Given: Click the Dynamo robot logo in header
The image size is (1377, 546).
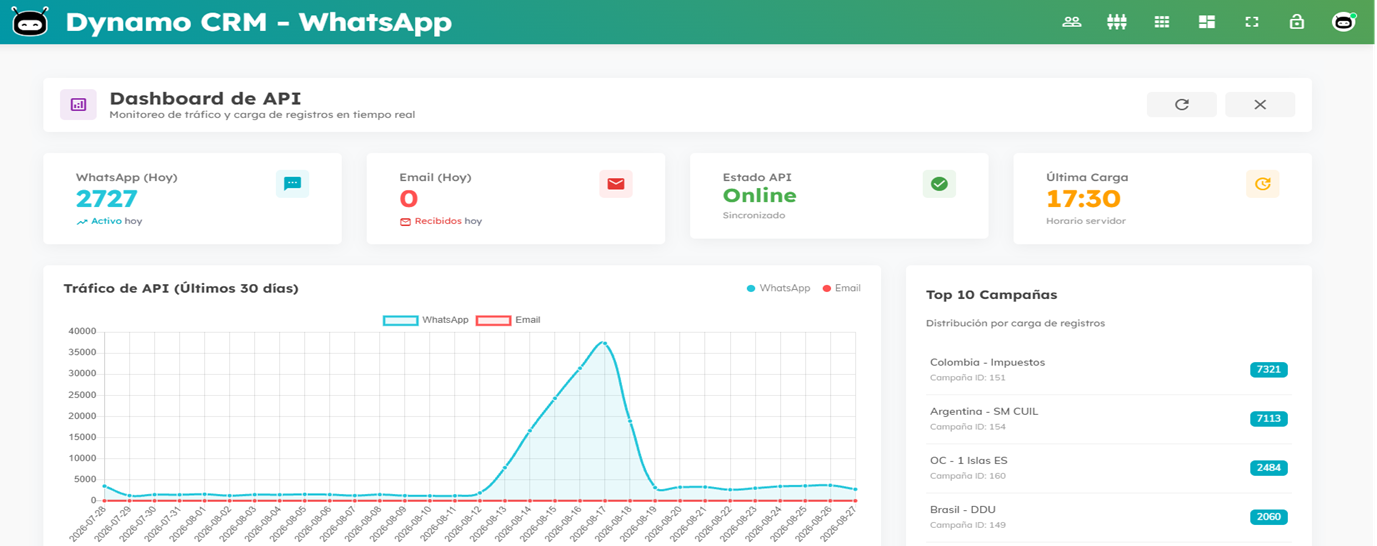Looking at the screenshot, I should point(30,22).
